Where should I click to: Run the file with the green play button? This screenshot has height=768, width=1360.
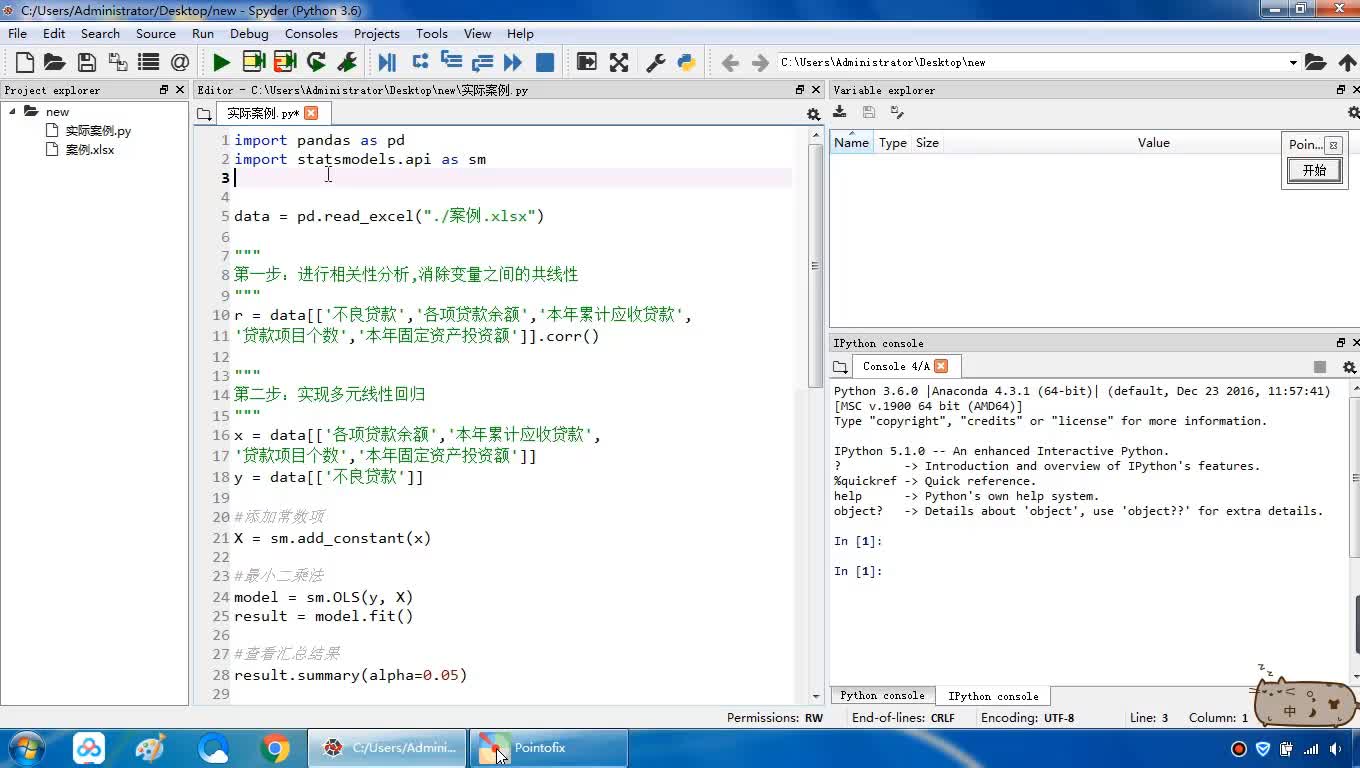pyautogui.click(x=221, y=63)
